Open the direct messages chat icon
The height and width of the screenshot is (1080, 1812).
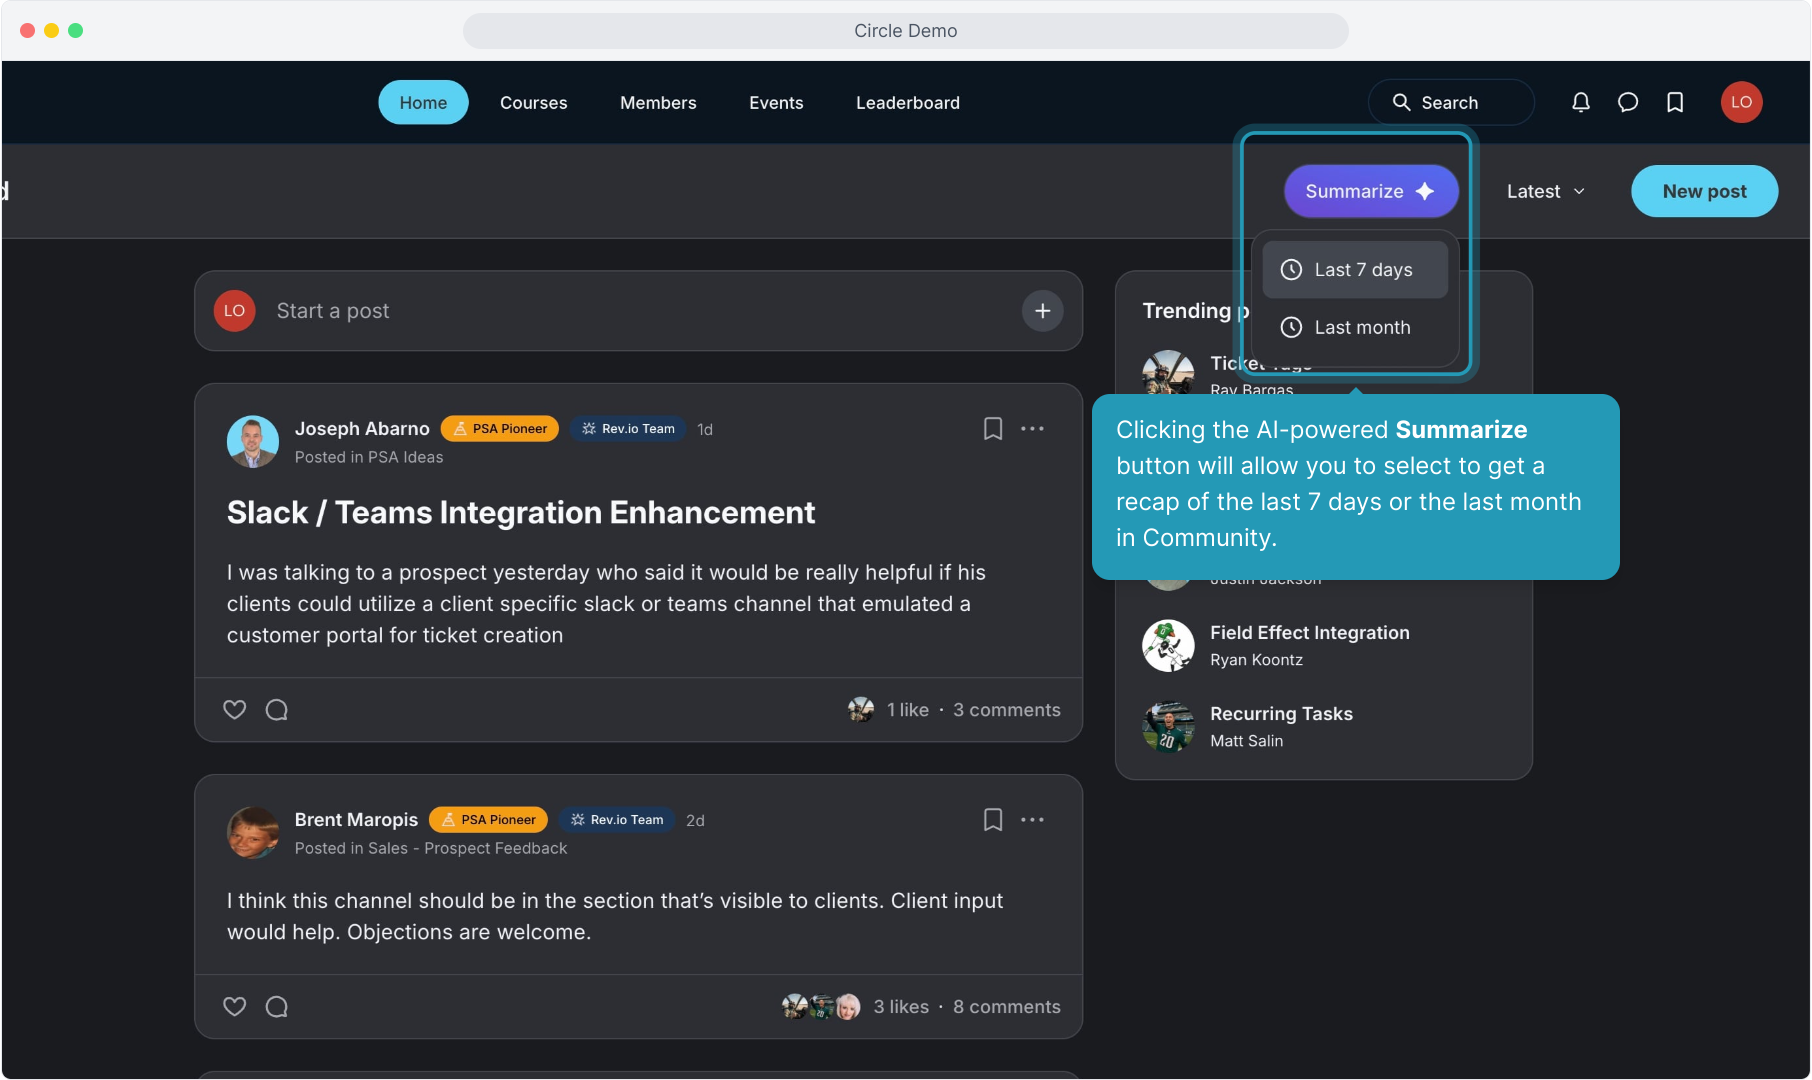coord(1627,102)
